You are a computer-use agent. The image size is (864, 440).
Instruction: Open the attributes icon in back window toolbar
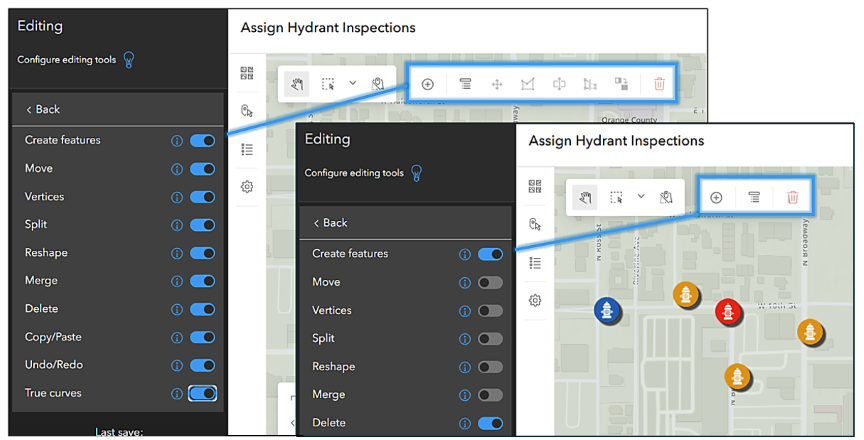click(466, 84)
